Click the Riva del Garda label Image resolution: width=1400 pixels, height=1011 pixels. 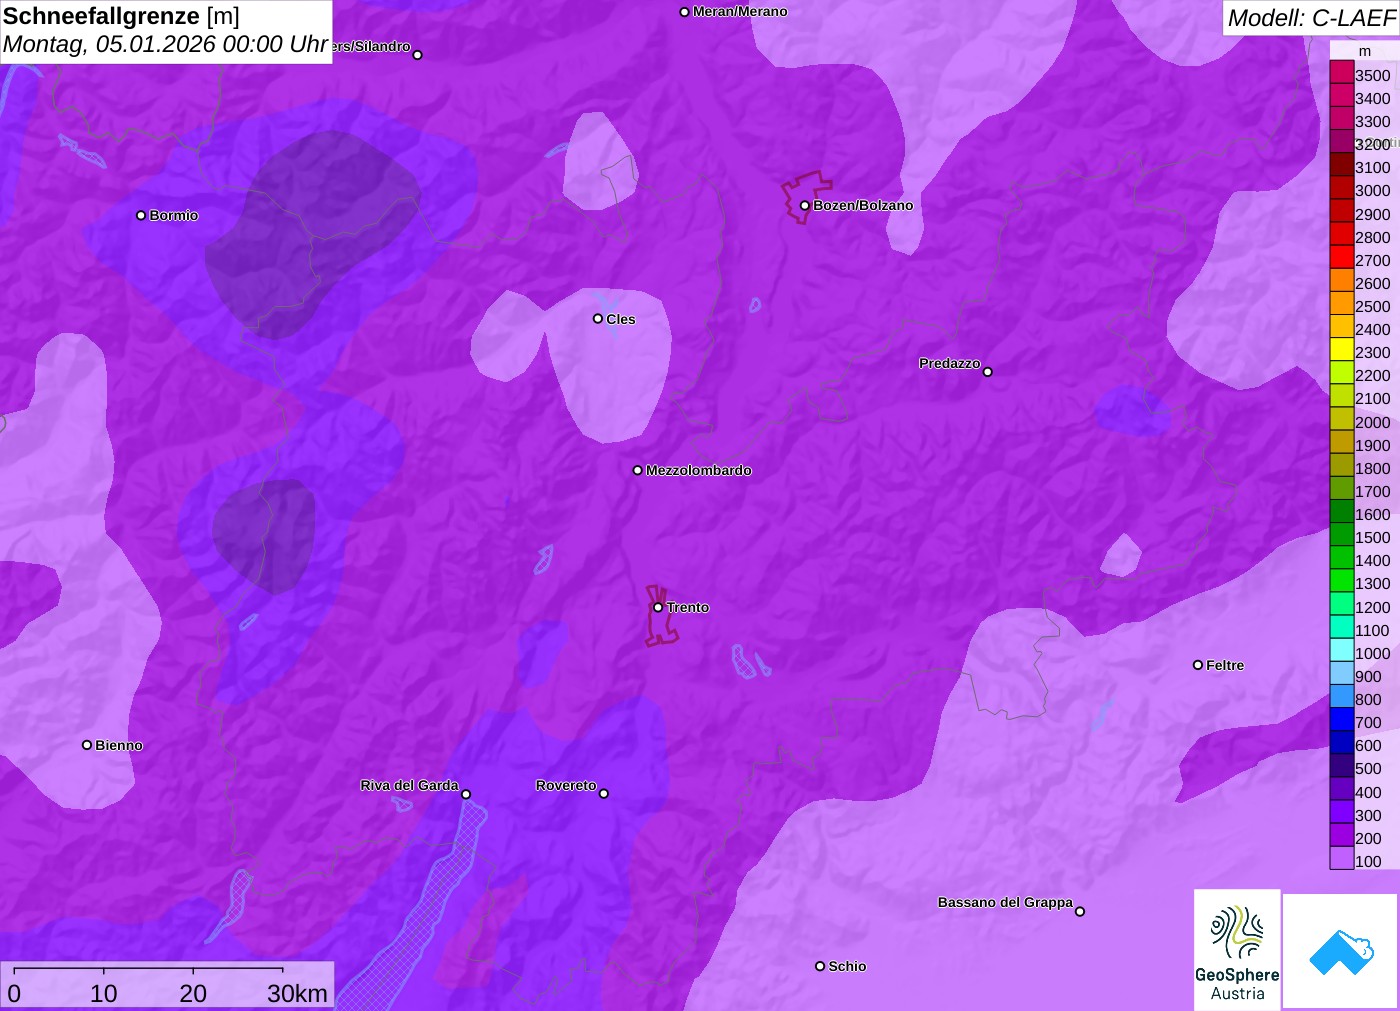(409, 785)
